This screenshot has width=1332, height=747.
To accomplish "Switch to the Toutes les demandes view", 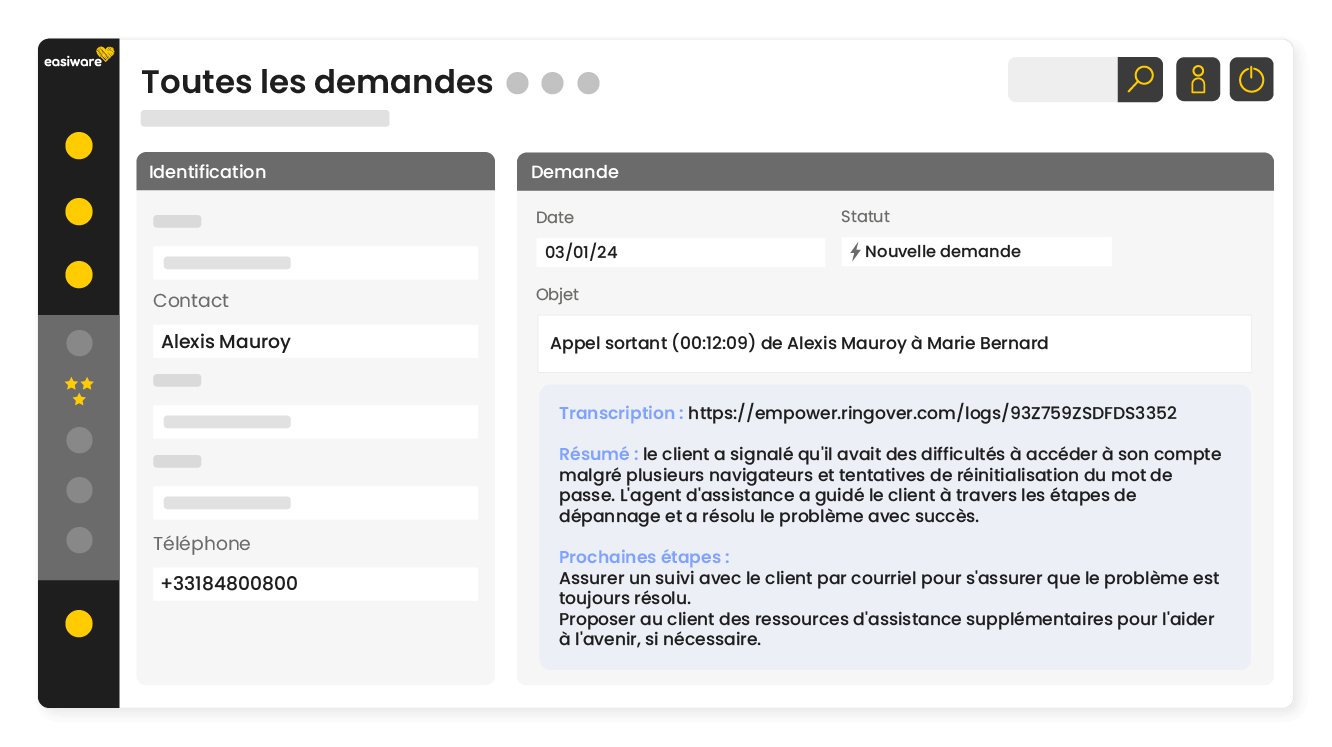I will (316, 82).
